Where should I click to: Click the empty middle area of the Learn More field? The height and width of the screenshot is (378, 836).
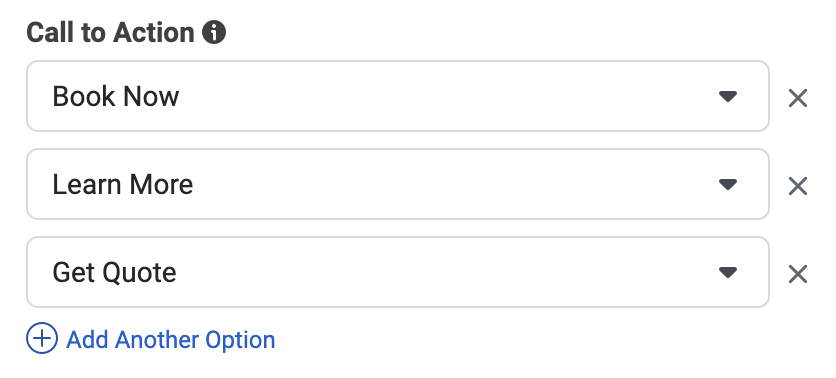coord(453,184)
